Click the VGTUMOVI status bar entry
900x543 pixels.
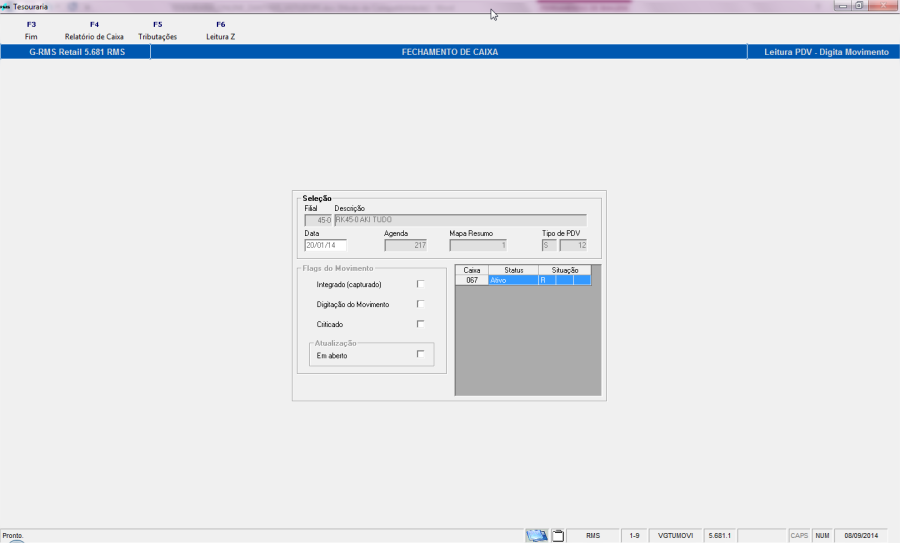[676, 536]
